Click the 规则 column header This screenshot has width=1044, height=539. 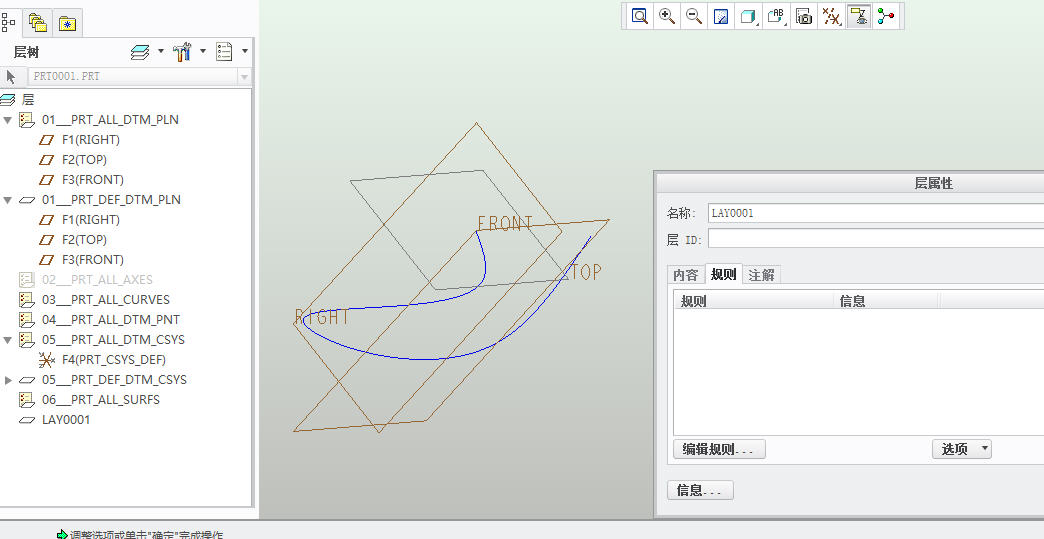pyautogui.click(x=754, y=301)
